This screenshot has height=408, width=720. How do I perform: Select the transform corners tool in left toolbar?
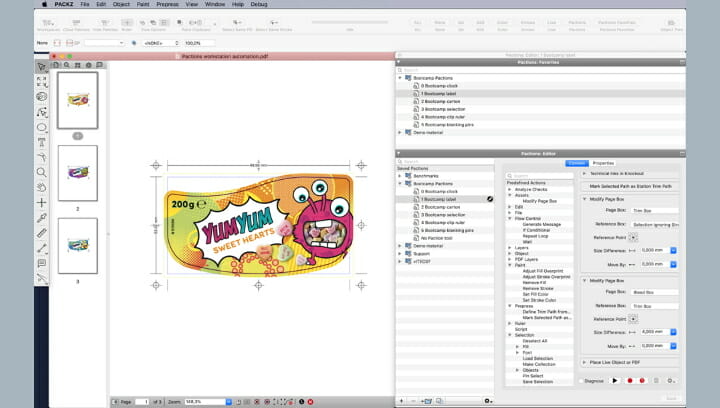[x=42, y=82]
